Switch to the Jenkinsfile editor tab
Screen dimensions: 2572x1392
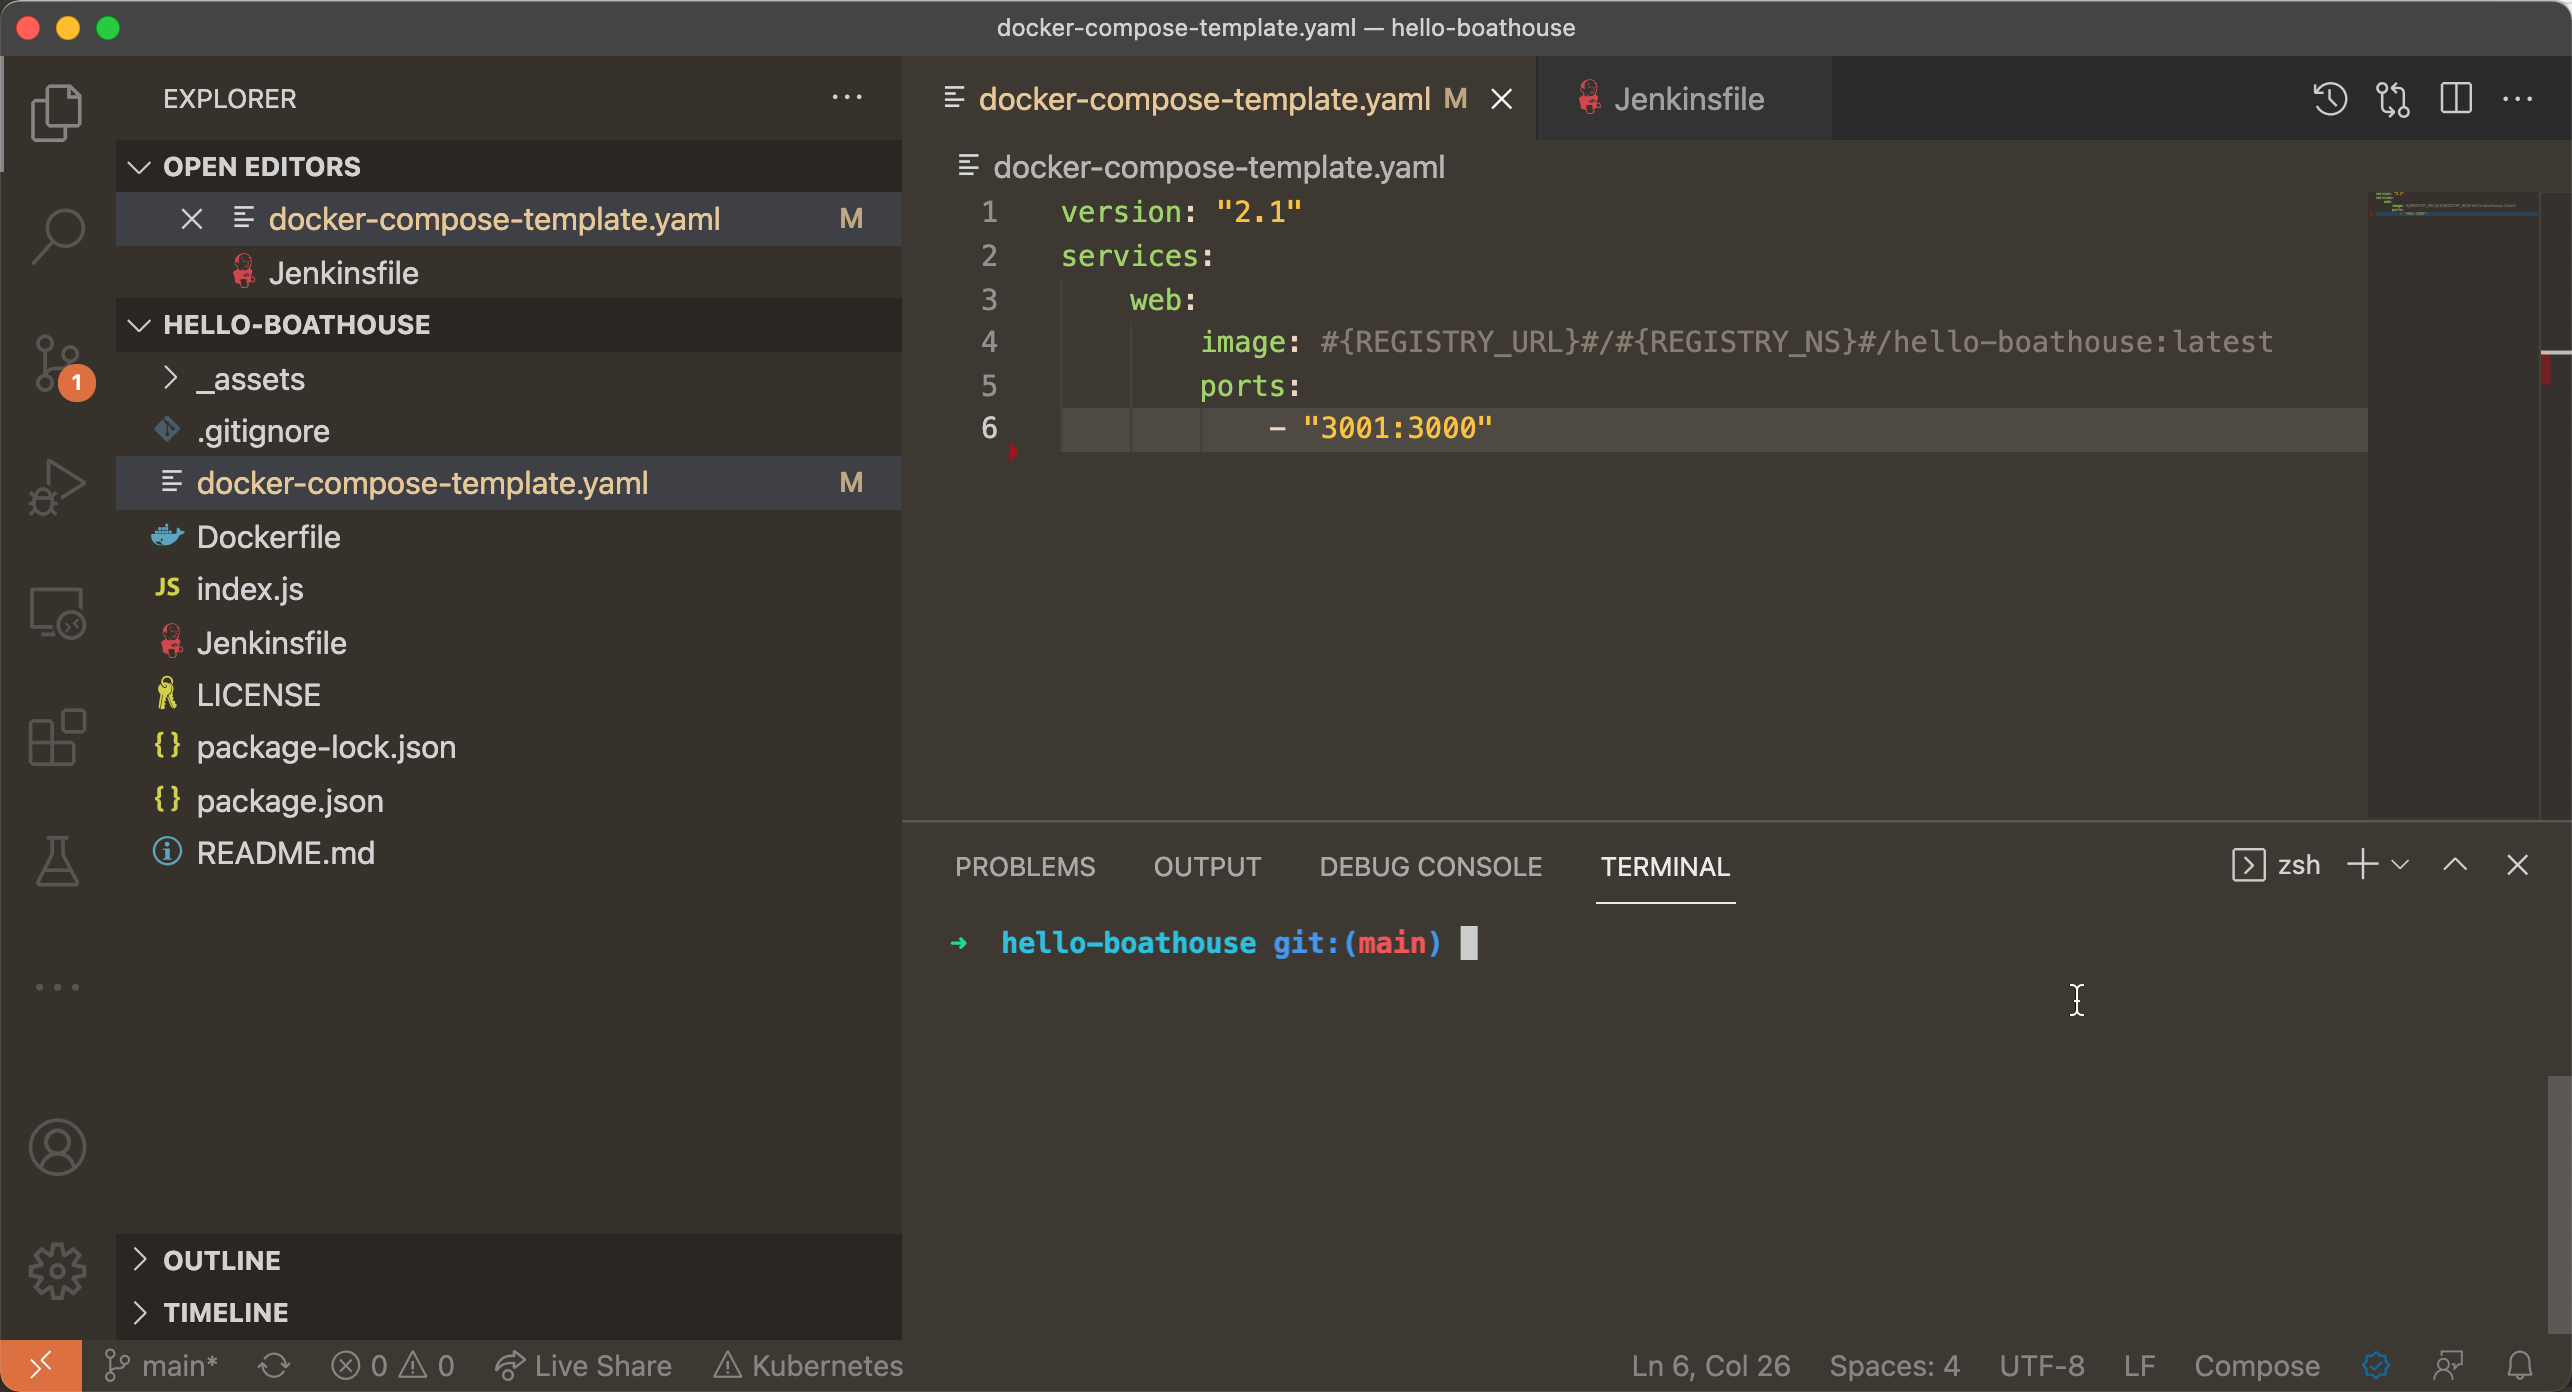(x=1685, y=99)
